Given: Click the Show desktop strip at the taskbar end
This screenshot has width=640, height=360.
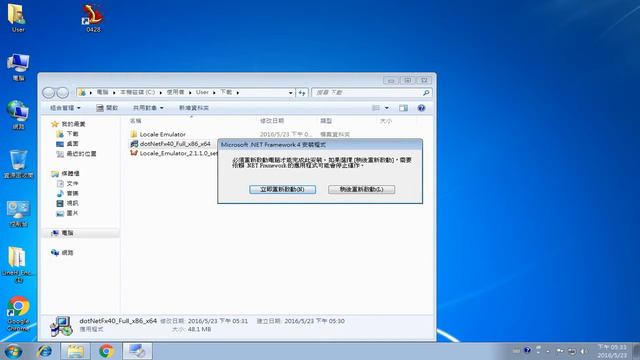Looking at the screenshot, I should click(x=636, y=351).
